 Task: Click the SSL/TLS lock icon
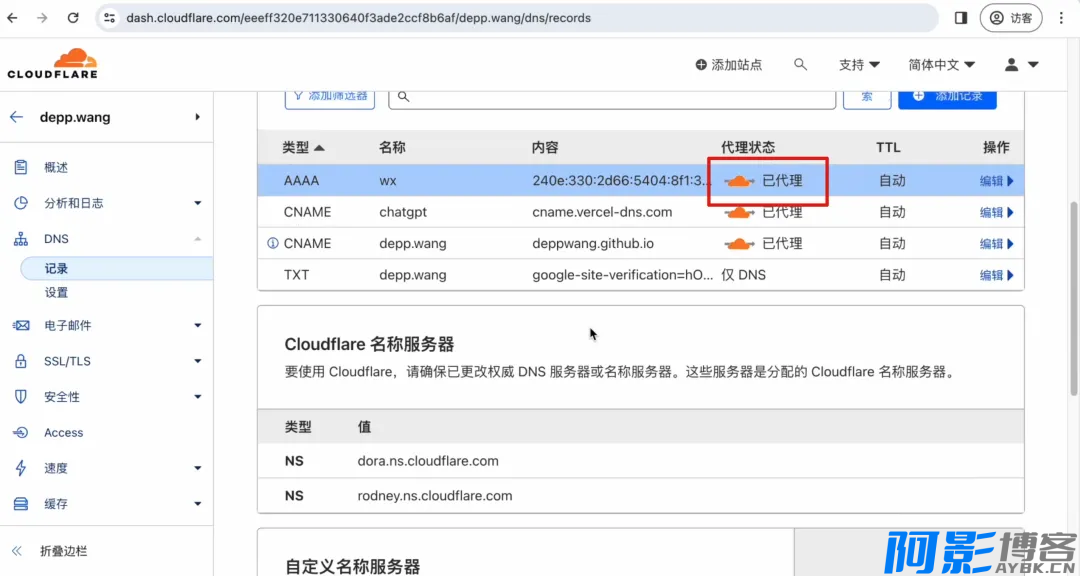coord(21,361)
